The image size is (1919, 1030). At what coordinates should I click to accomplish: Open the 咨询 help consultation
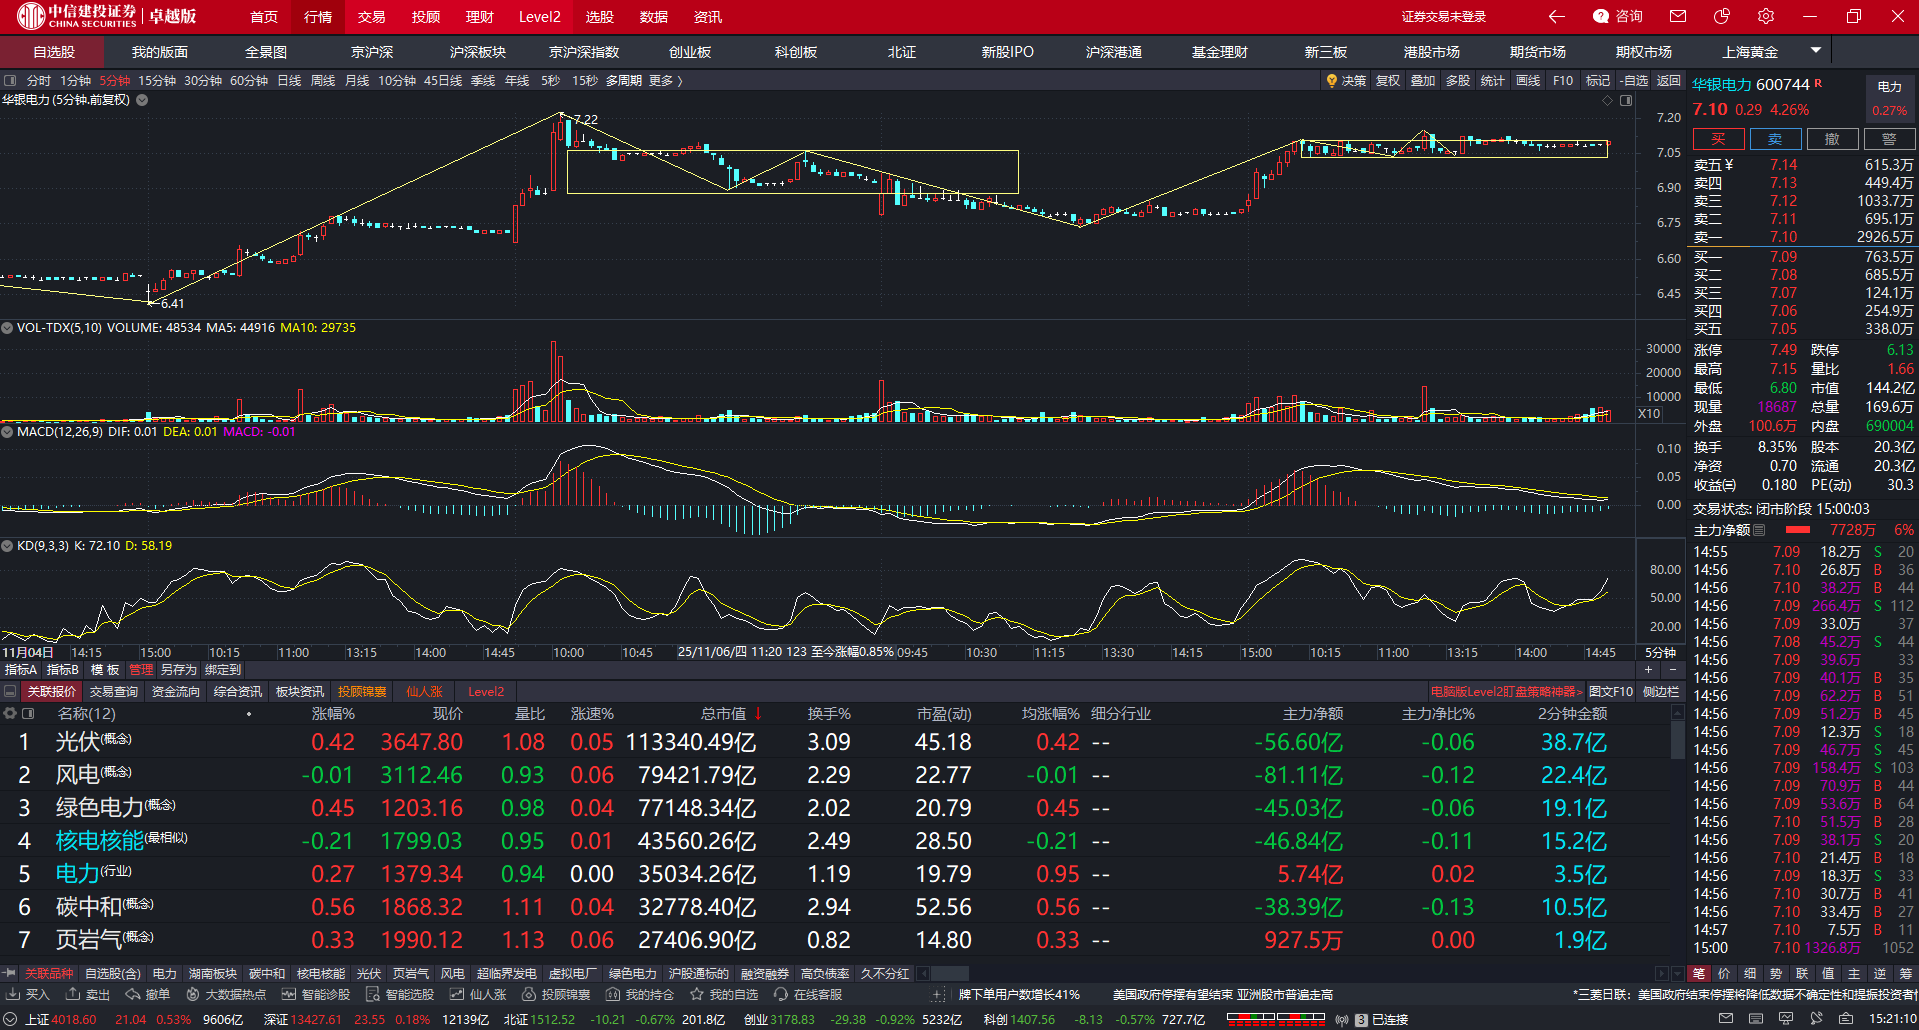coord(1617,16)
